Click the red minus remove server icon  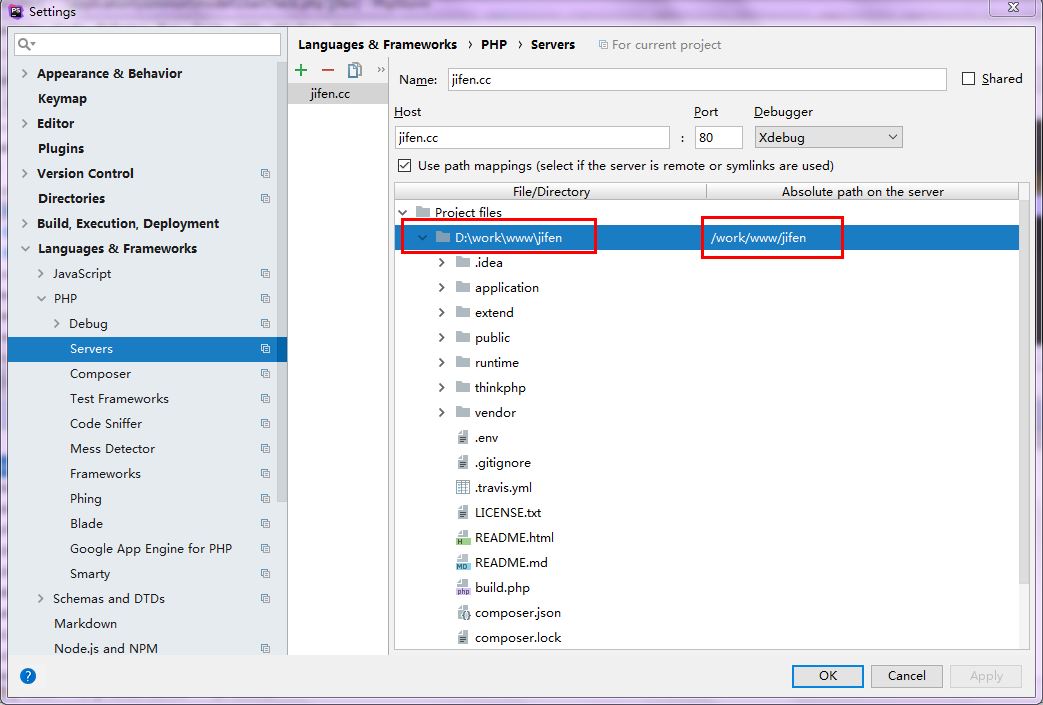[327, 70]
